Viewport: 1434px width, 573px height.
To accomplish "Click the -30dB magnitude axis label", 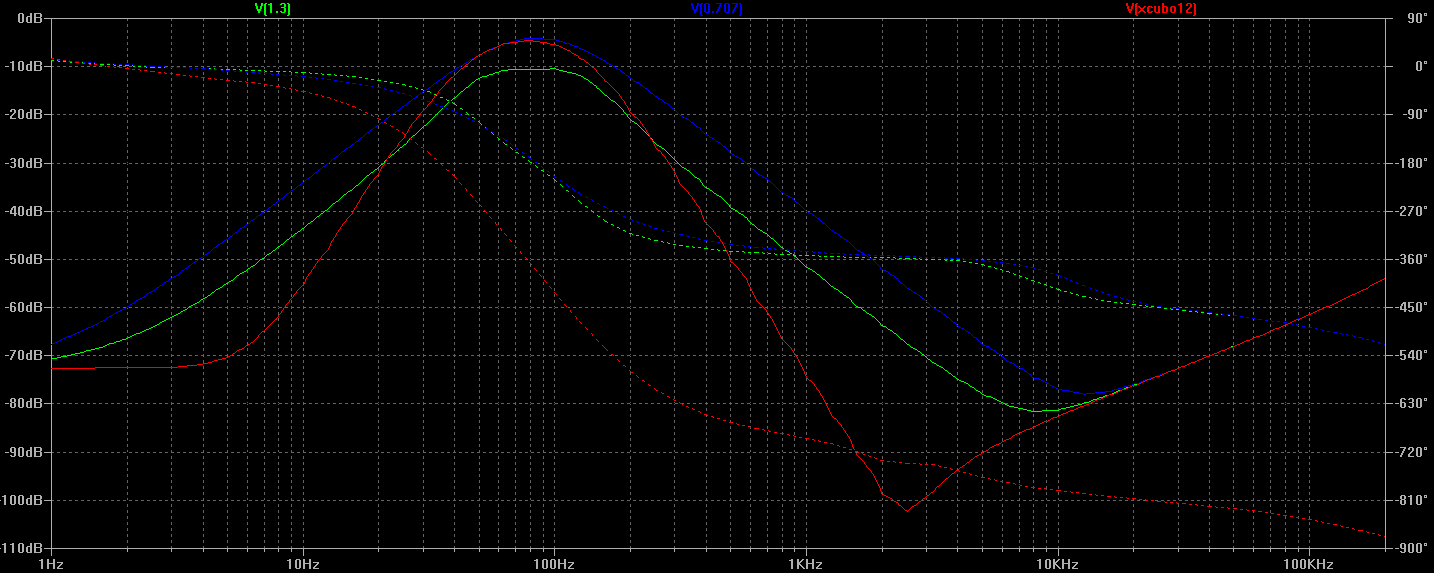I will pyautogui.click(x=26, y=163).
